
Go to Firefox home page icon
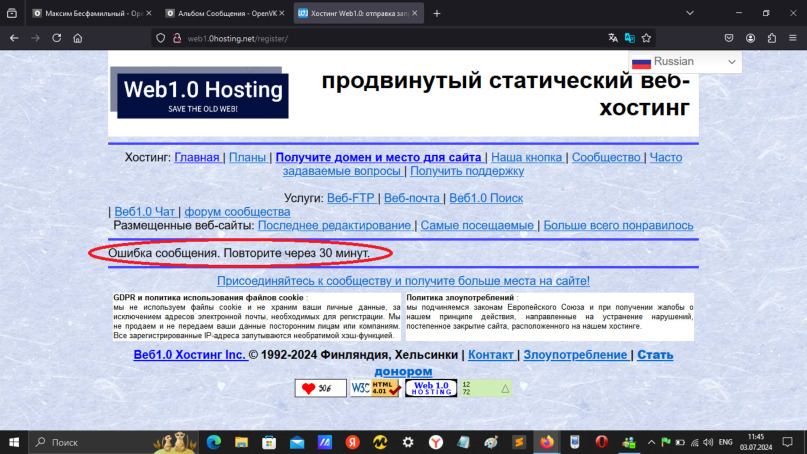(78, 38)
